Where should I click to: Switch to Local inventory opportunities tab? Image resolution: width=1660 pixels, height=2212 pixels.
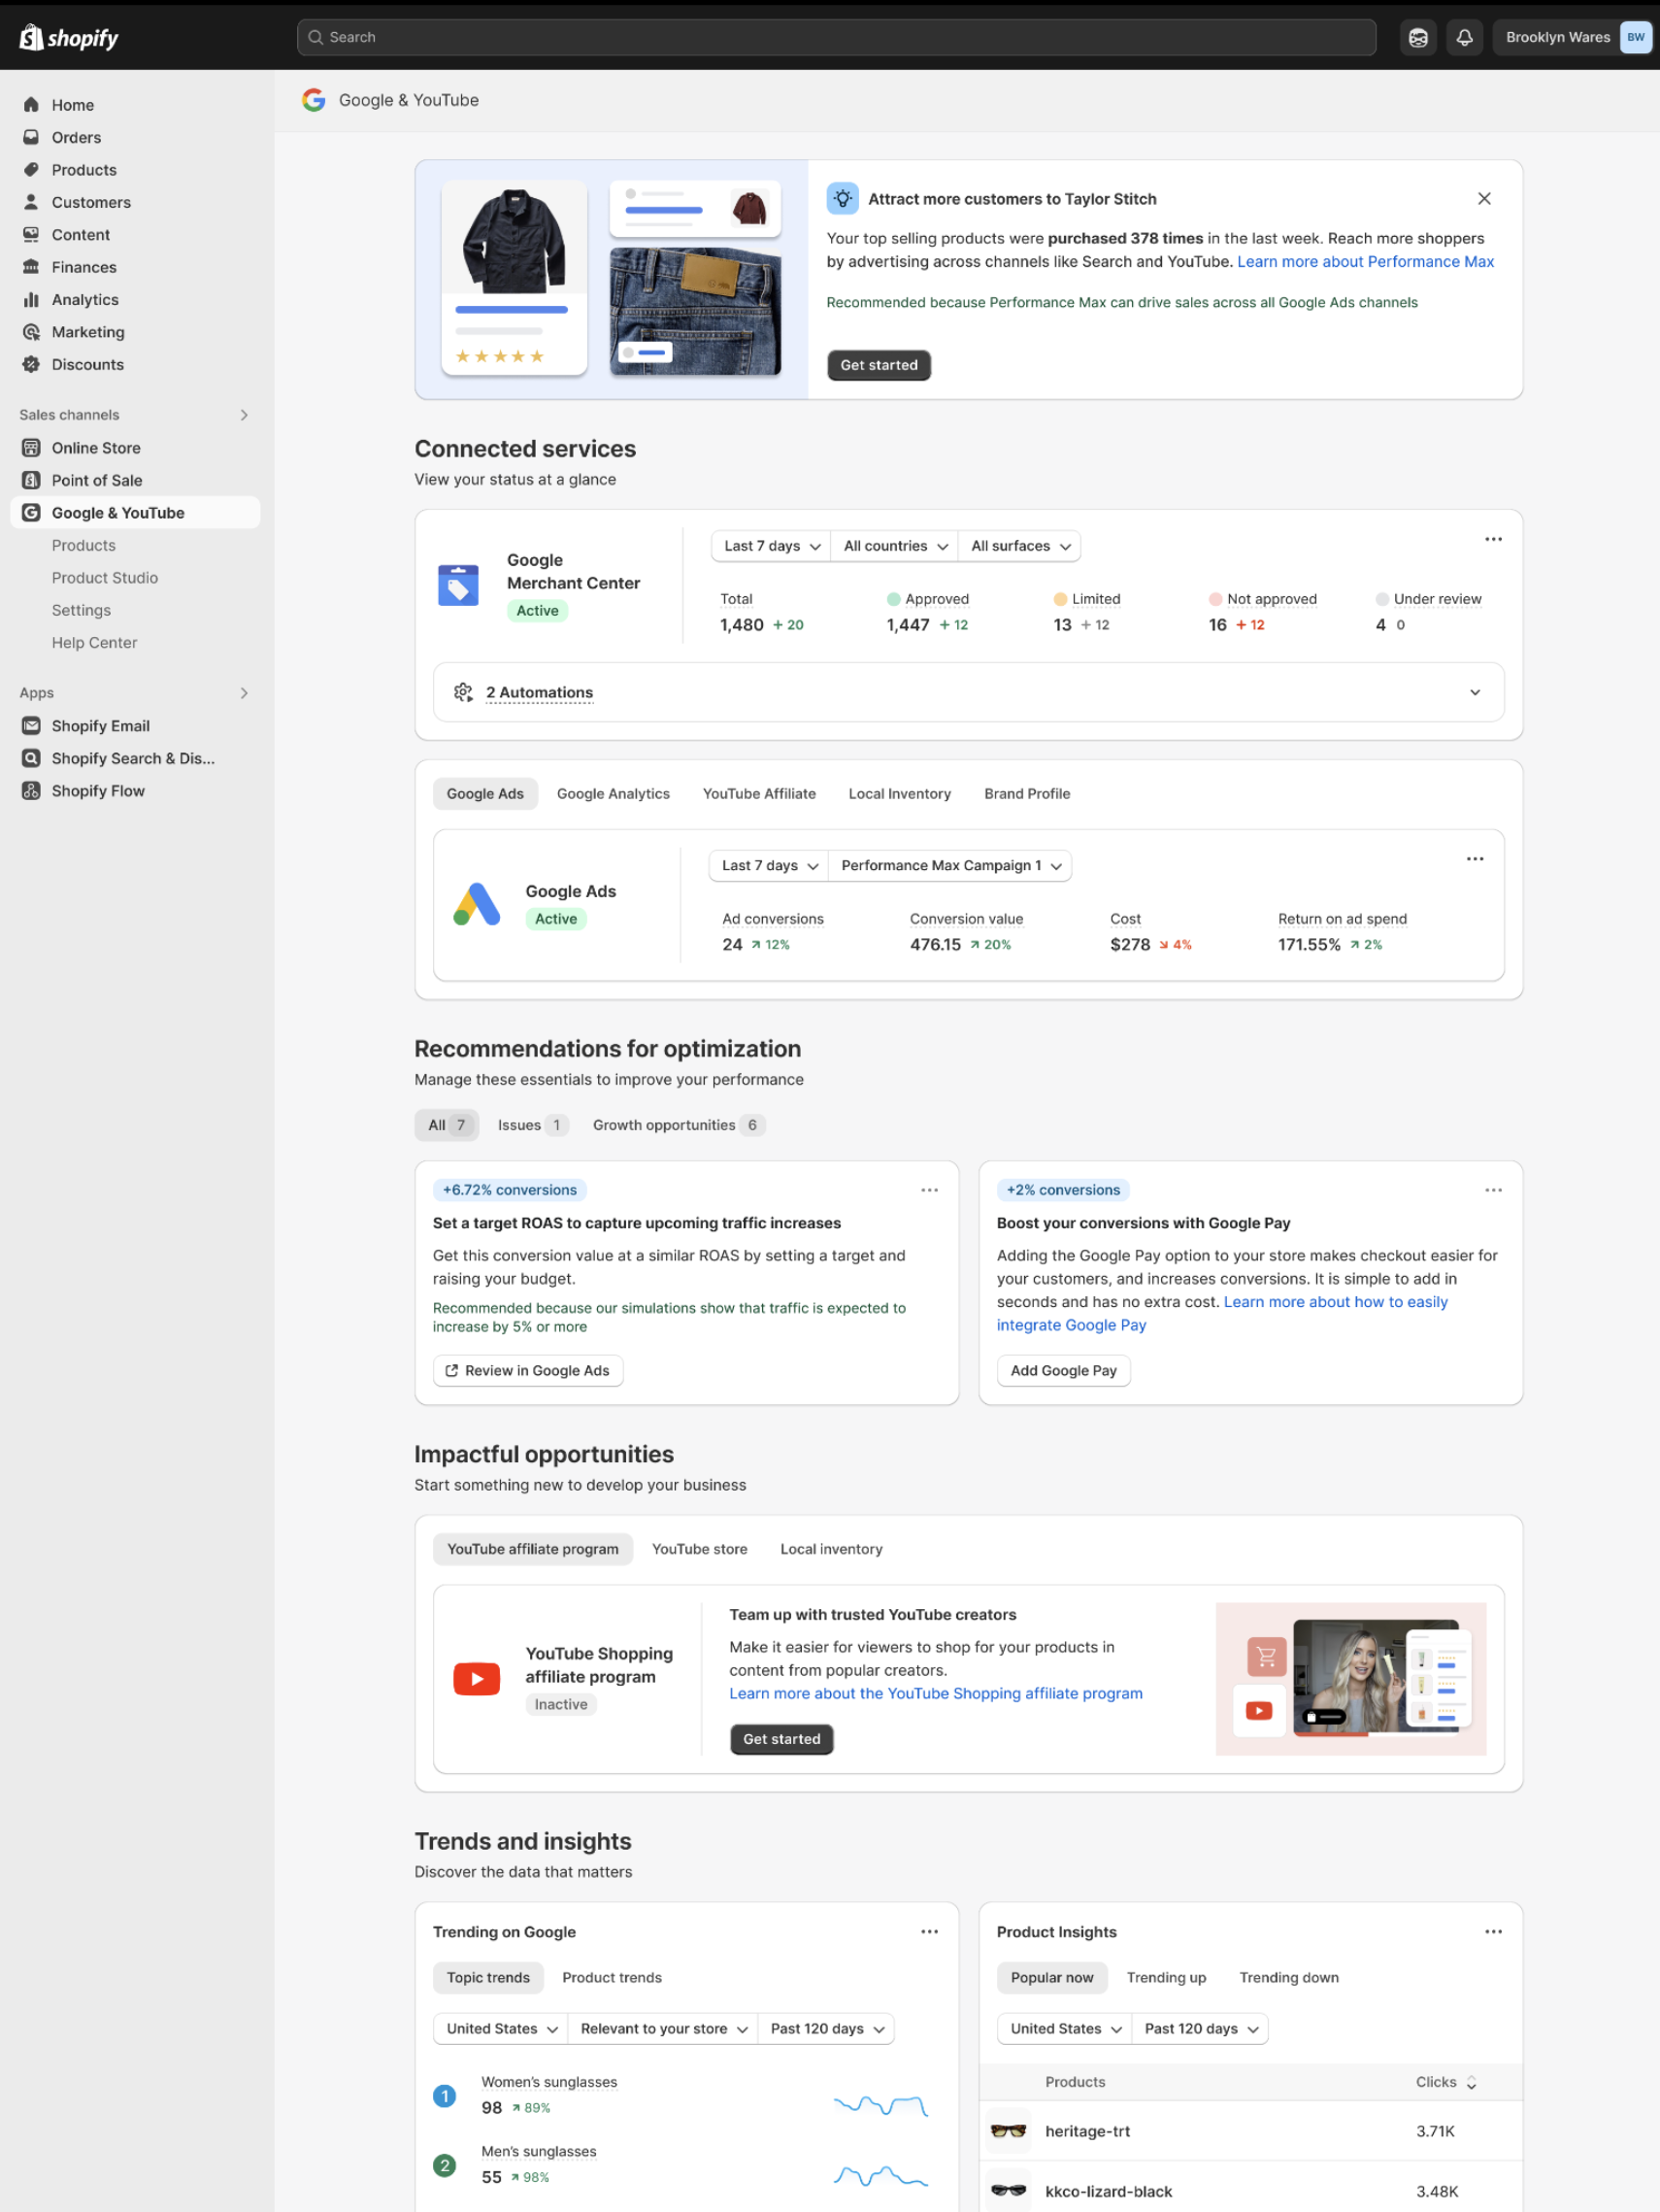[x=831, y=1549]
